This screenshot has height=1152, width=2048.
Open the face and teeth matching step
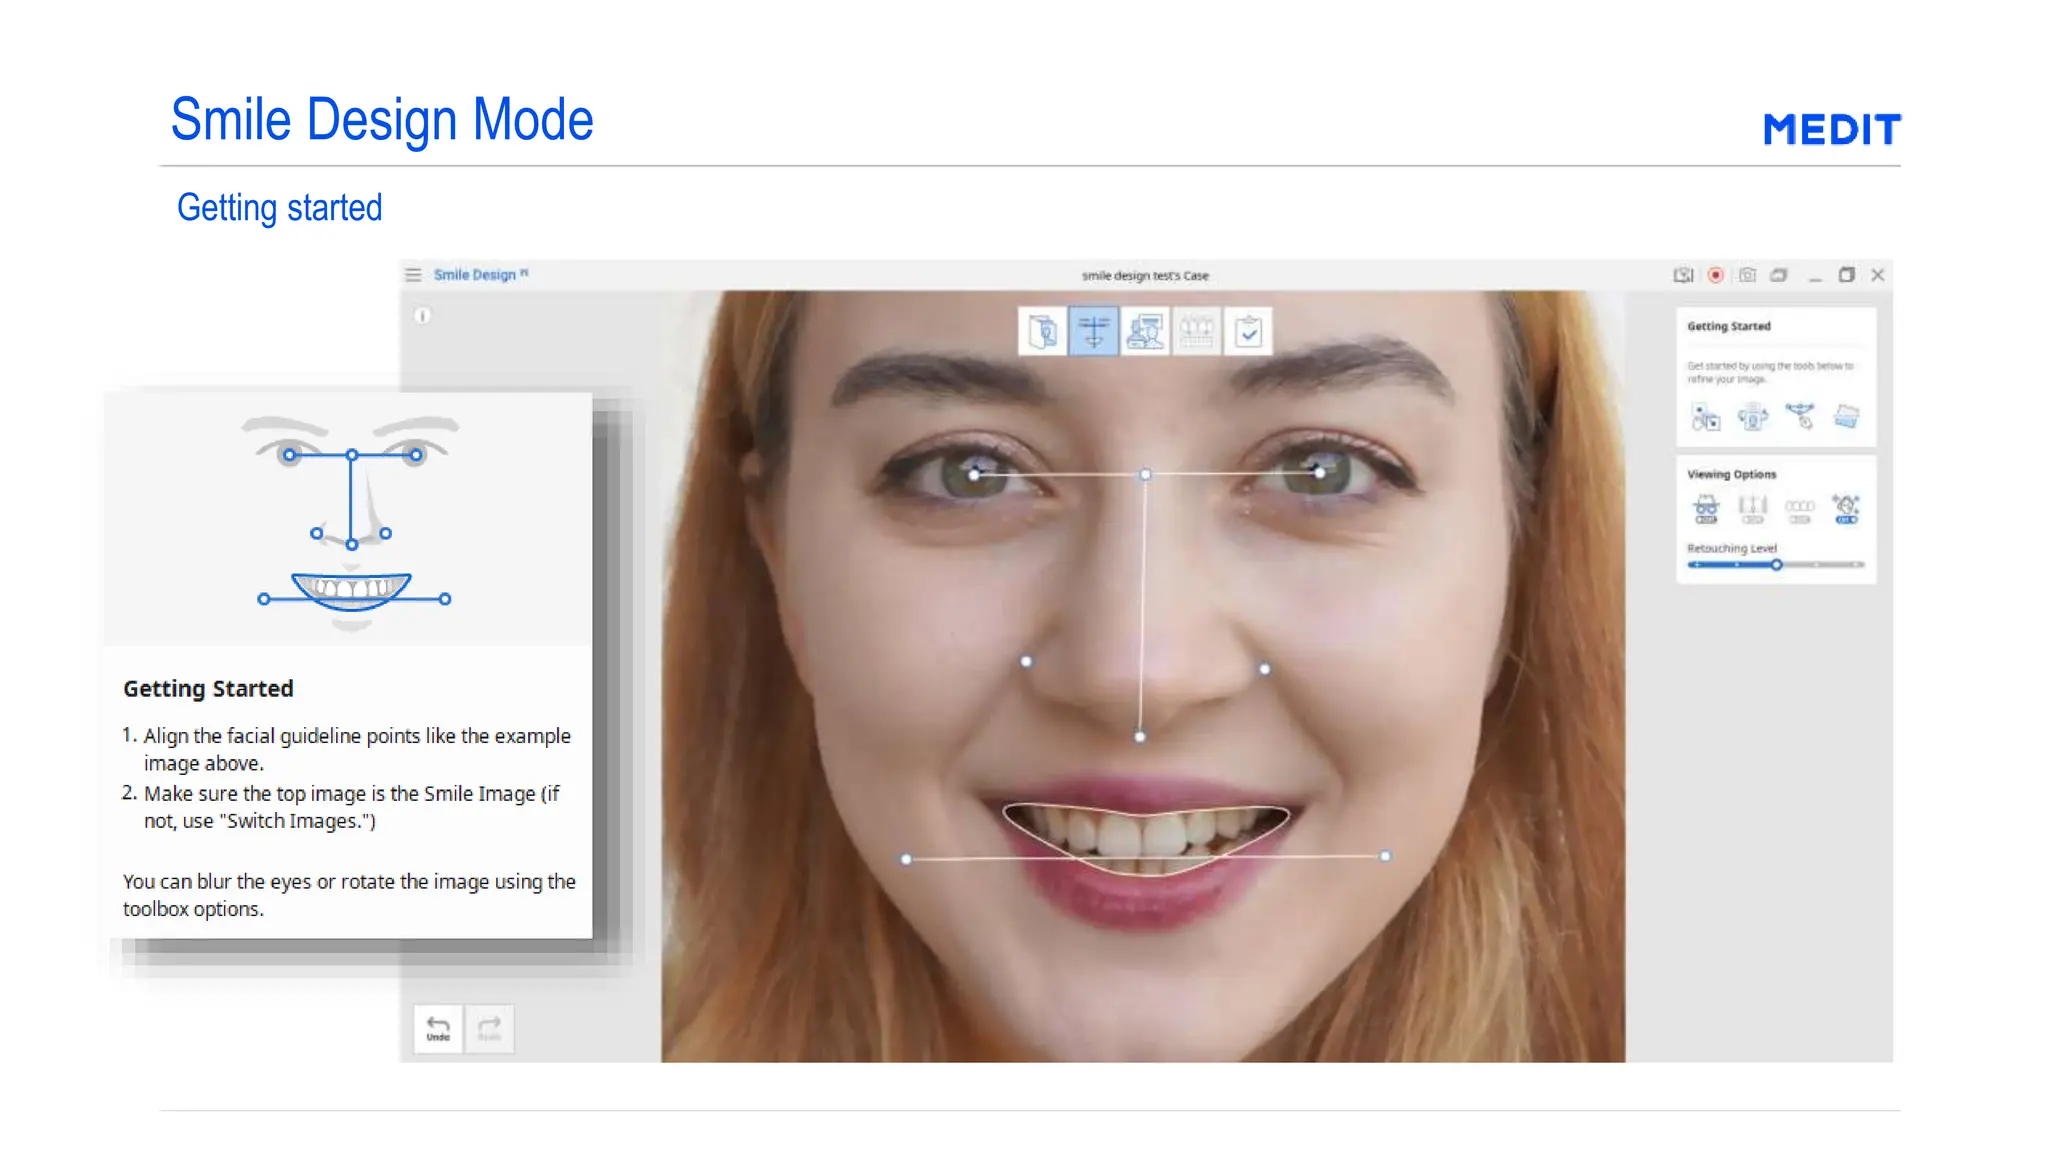coord(1145,331)
